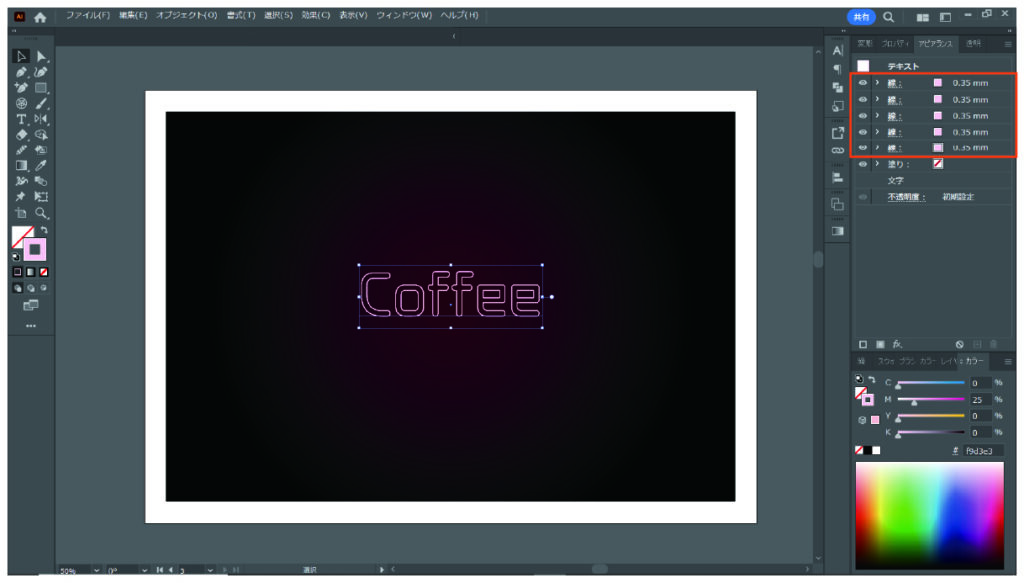Change screen mode in toolbar
Viewport: 1024px width, 583px height.
(x=31, y=306)
